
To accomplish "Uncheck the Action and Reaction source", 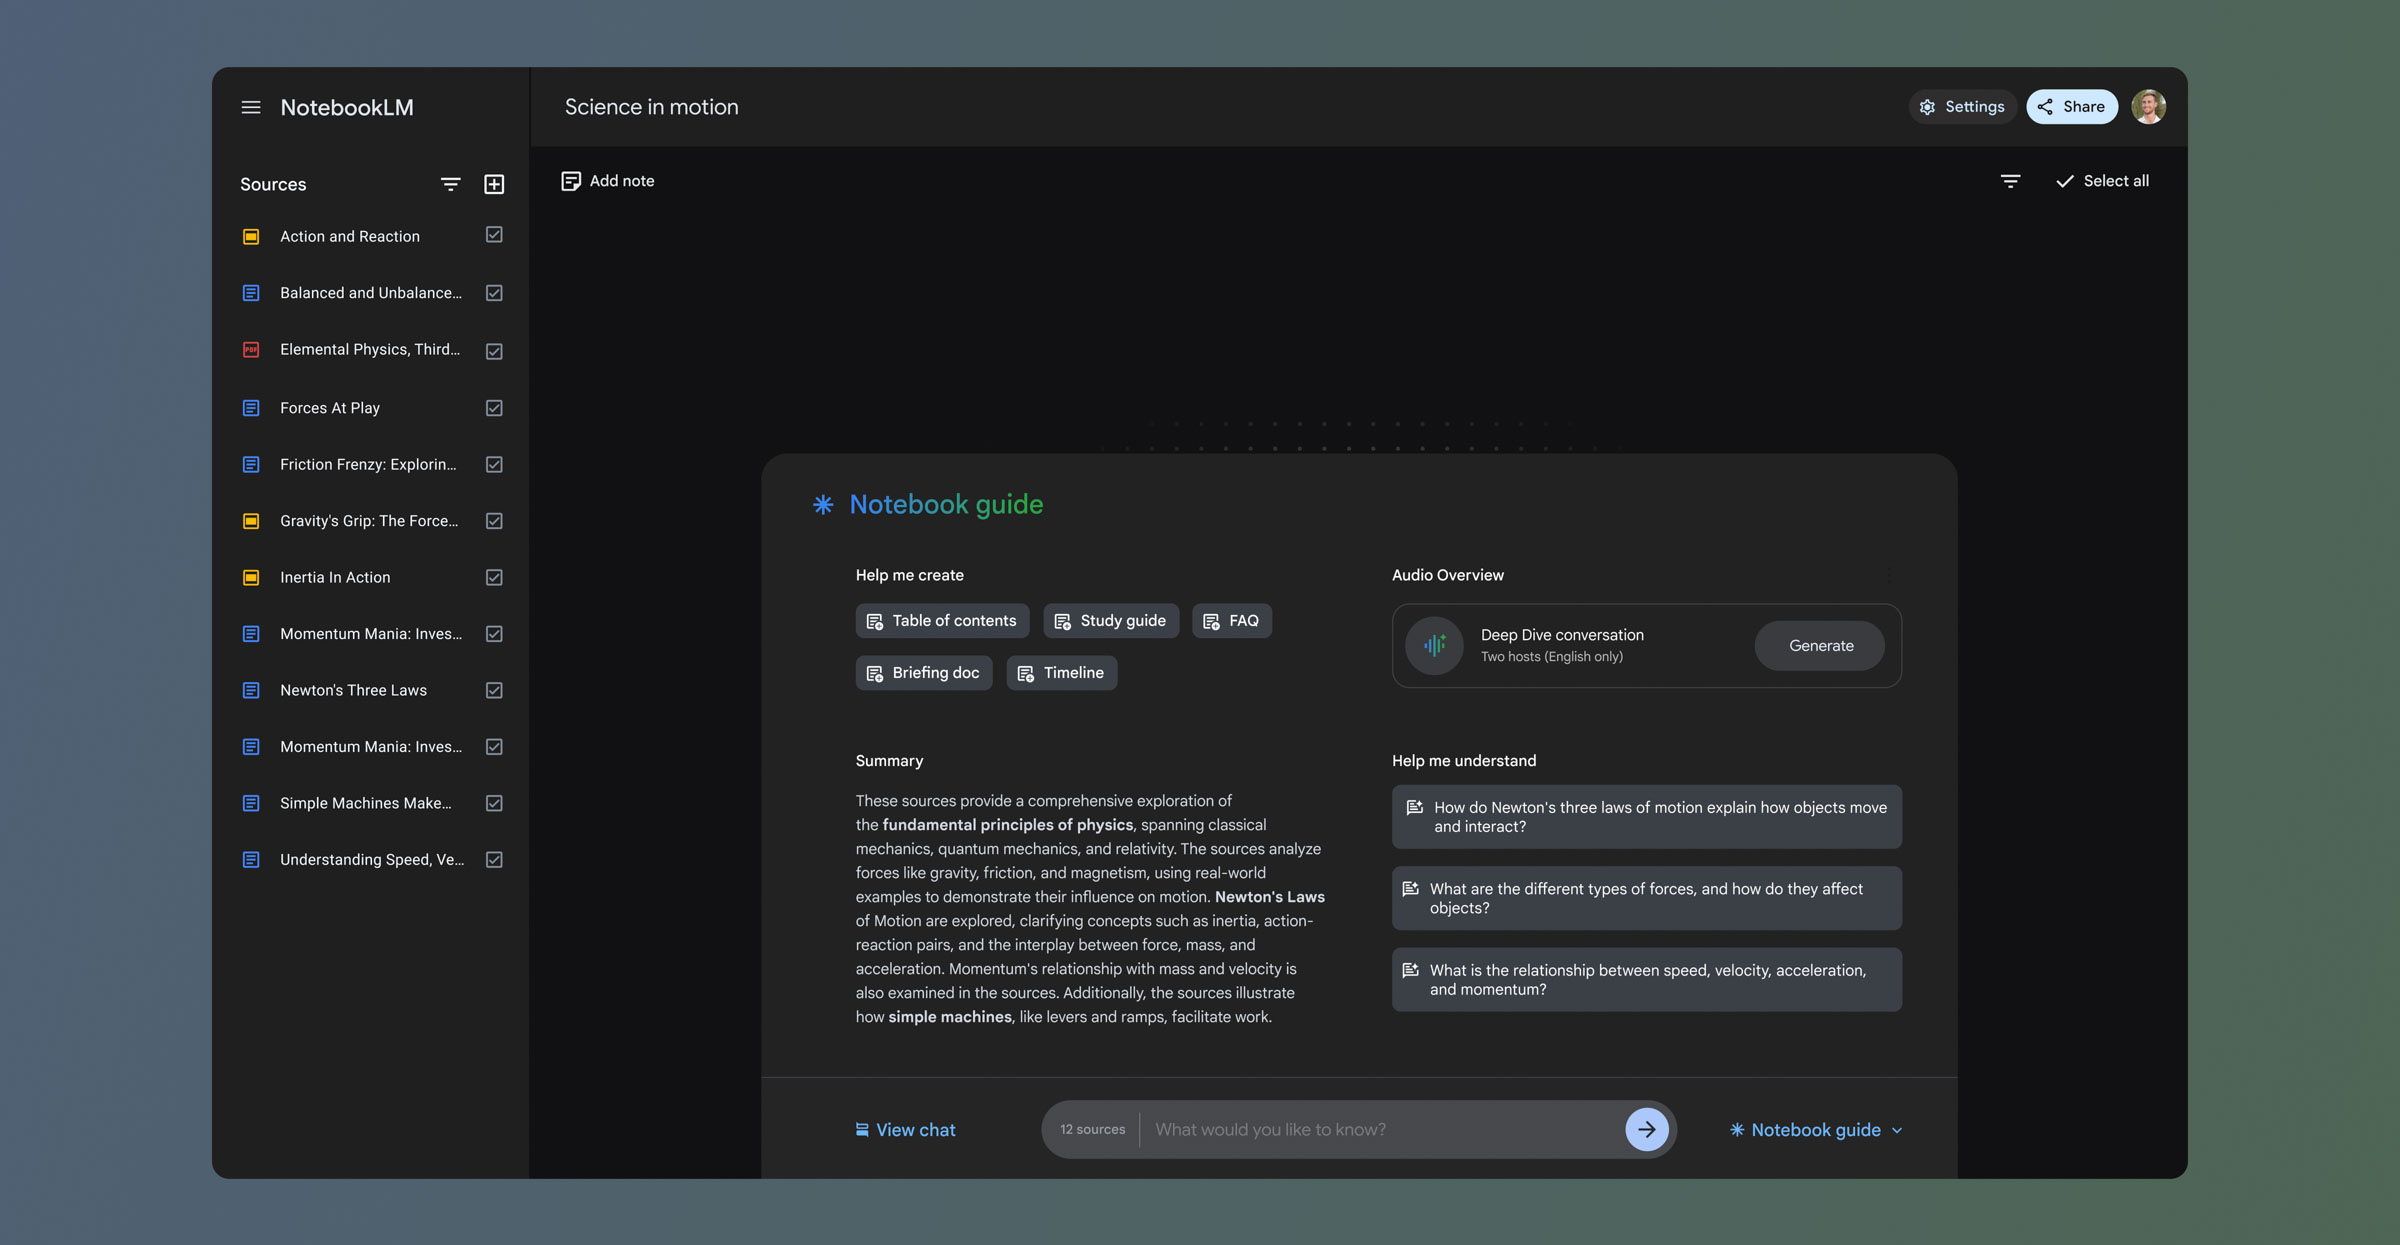I will [494, 235].
